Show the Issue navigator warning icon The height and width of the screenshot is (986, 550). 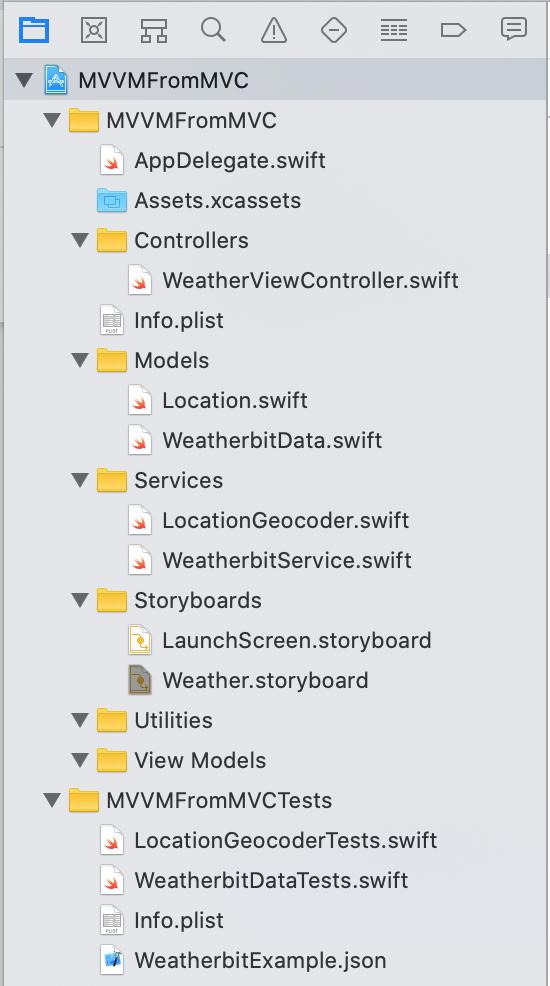[273, 30]
